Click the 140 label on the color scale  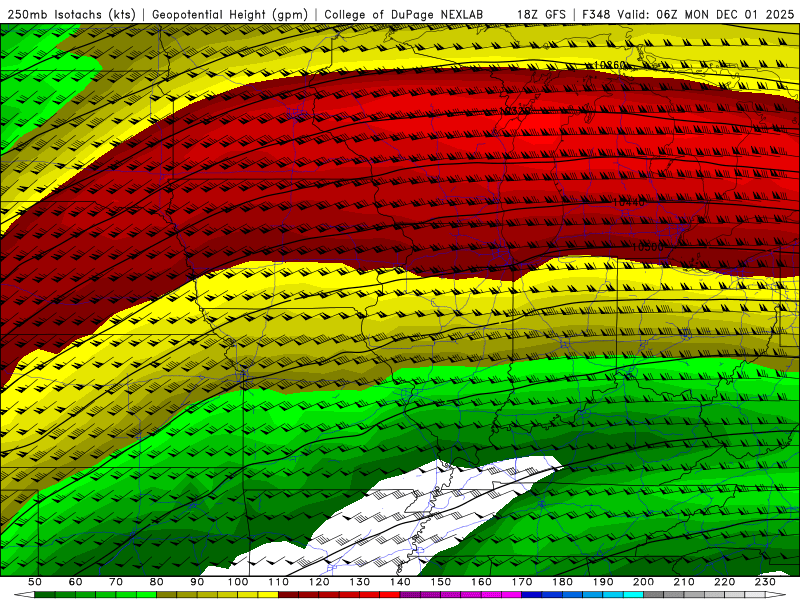(401, 582)
